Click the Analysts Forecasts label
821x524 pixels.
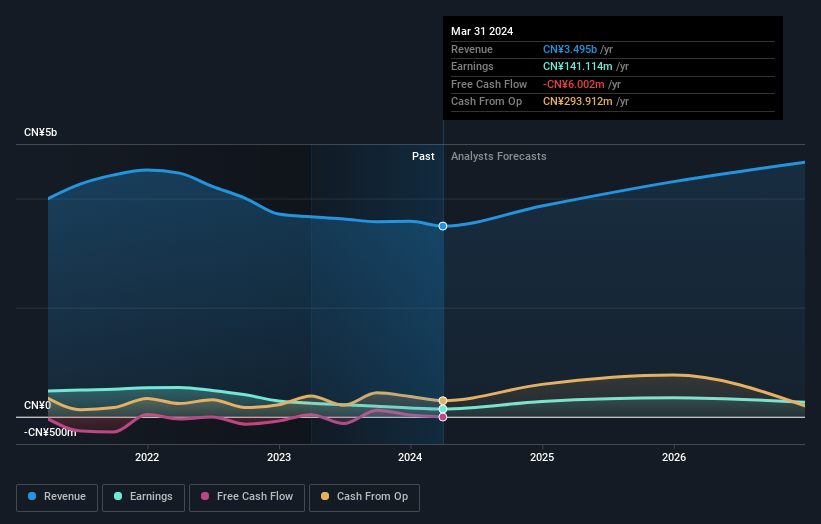498,156
